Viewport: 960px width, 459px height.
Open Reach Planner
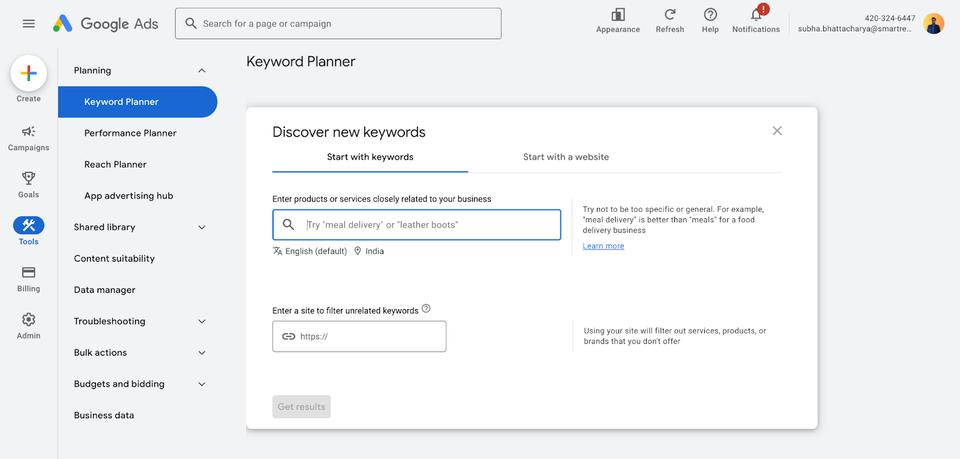point(115,165)
